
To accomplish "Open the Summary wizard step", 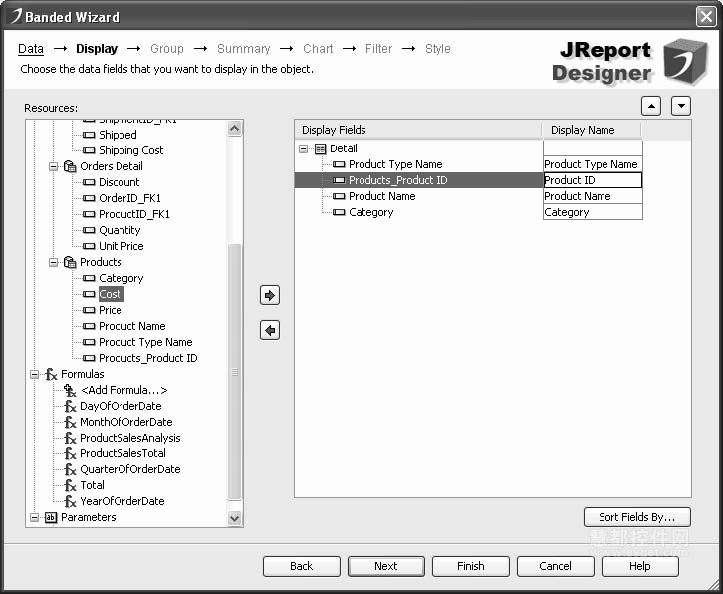I will pyautogui.click(x=243, y=49).
